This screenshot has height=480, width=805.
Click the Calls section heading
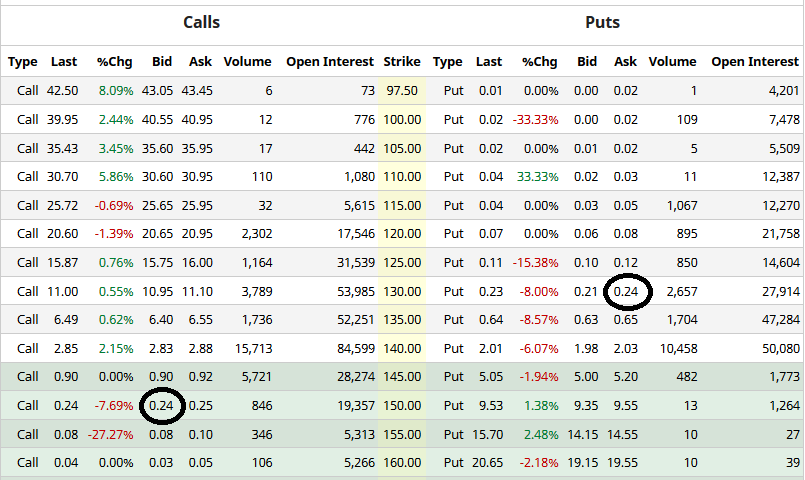[x=201, y=22]
